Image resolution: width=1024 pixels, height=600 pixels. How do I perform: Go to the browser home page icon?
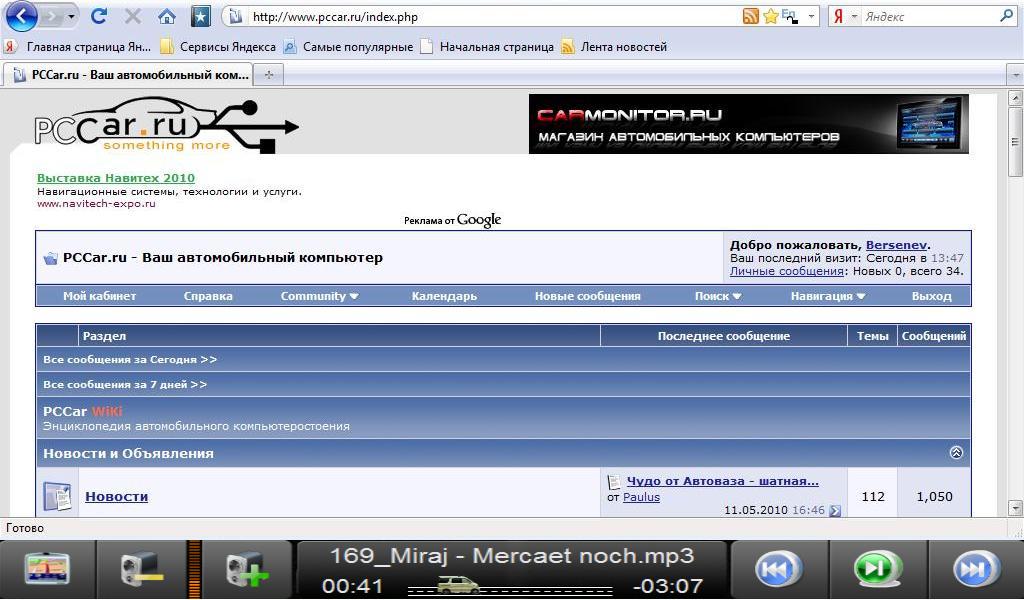(x=167, y=16)
